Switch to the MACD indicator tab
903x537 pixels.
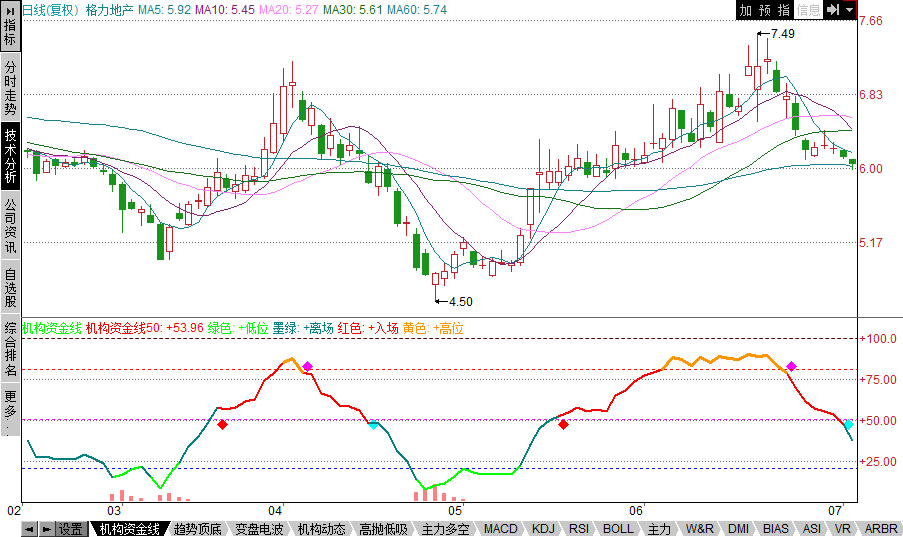pos(500,529)
